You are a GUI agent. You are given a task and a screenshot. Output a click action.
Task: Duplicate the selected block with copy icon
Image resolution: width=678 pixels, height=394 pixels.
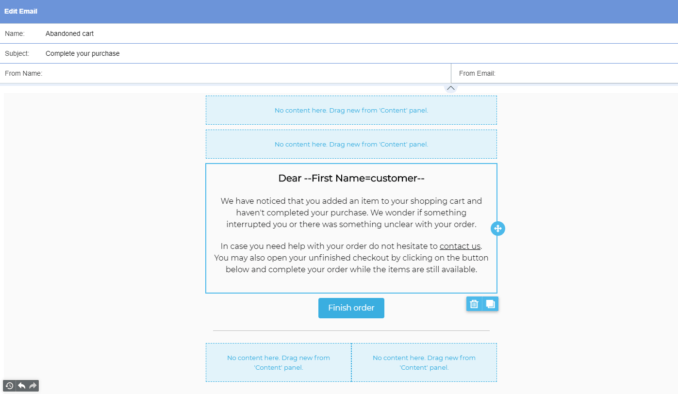click(490, 304)
